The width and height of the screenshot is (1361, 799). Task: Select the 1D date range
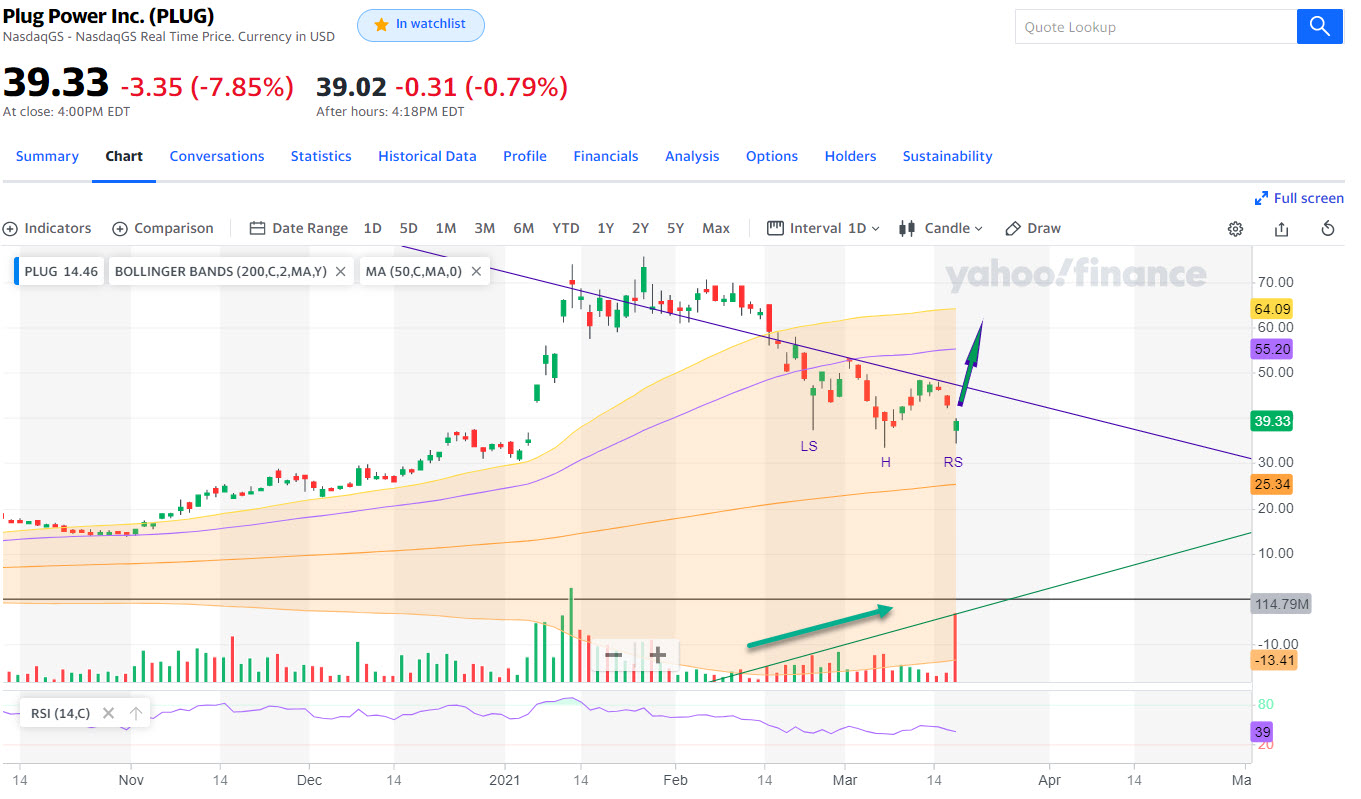(372, 228)
